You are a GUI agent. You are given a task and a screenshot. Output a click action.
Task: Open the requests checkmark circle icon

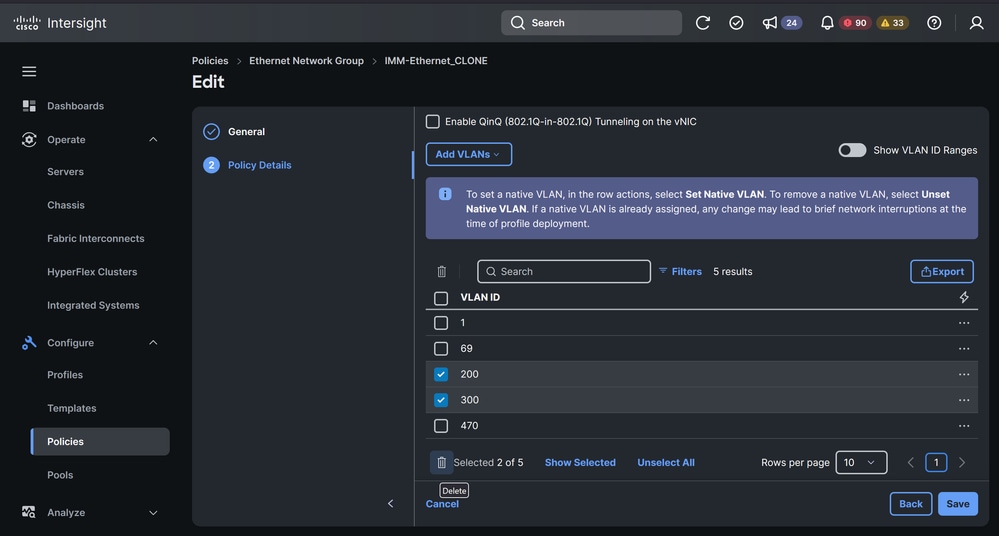(x=736, y=23)
